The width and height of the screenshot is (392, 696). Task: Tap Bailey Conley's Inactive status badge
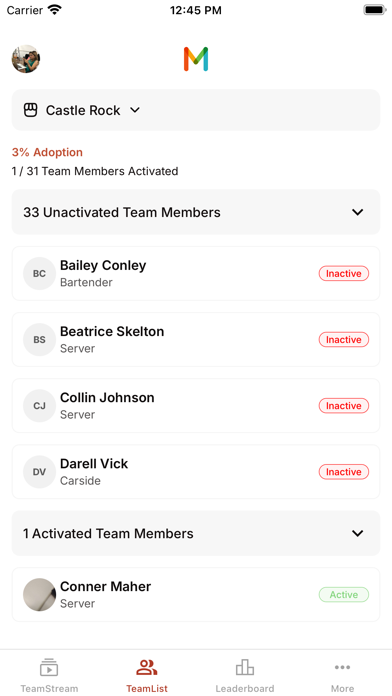pyautogui.click(x=344, y=273)
